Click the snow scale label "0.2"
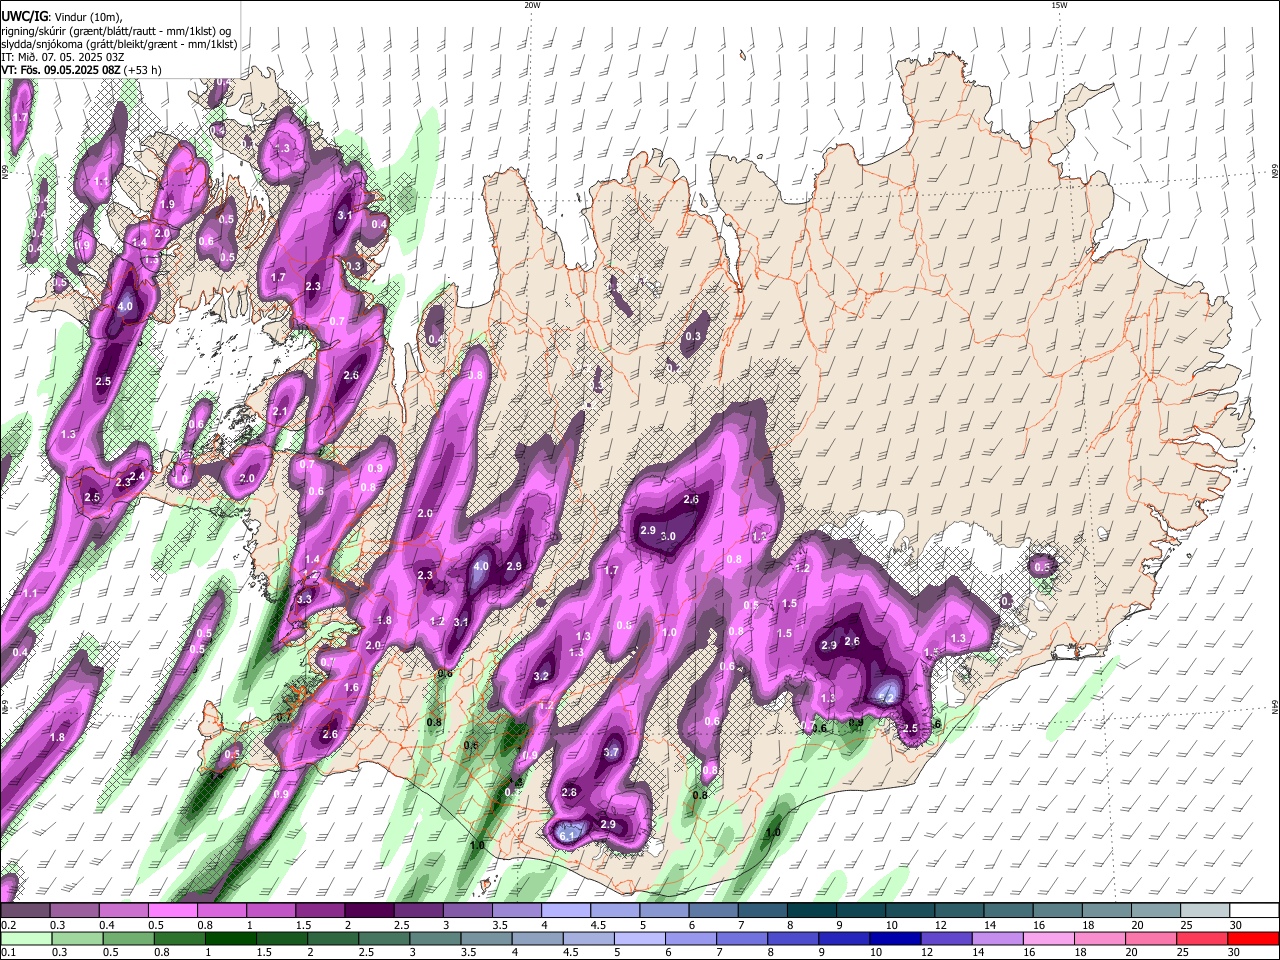The width and height of the screenshot is (1280, 960). point(7,925)
